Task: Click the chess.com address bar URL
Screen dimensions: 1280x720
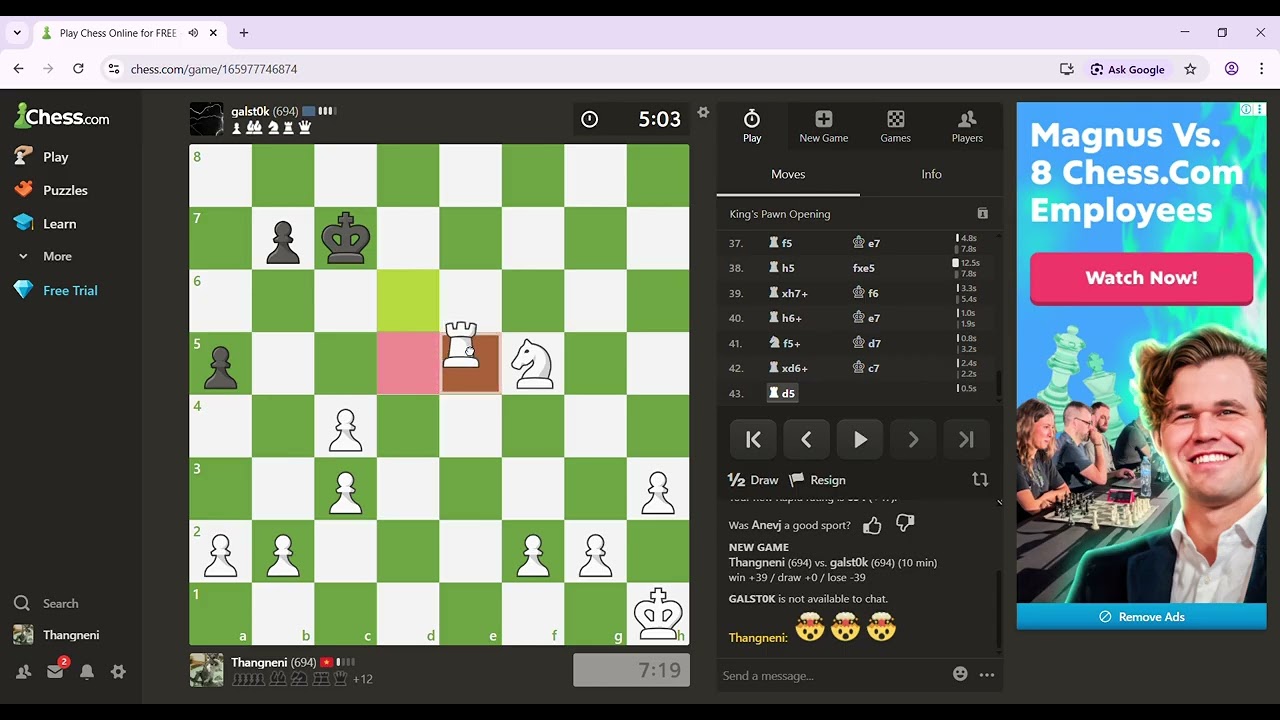Action: [x=214, y=69]
